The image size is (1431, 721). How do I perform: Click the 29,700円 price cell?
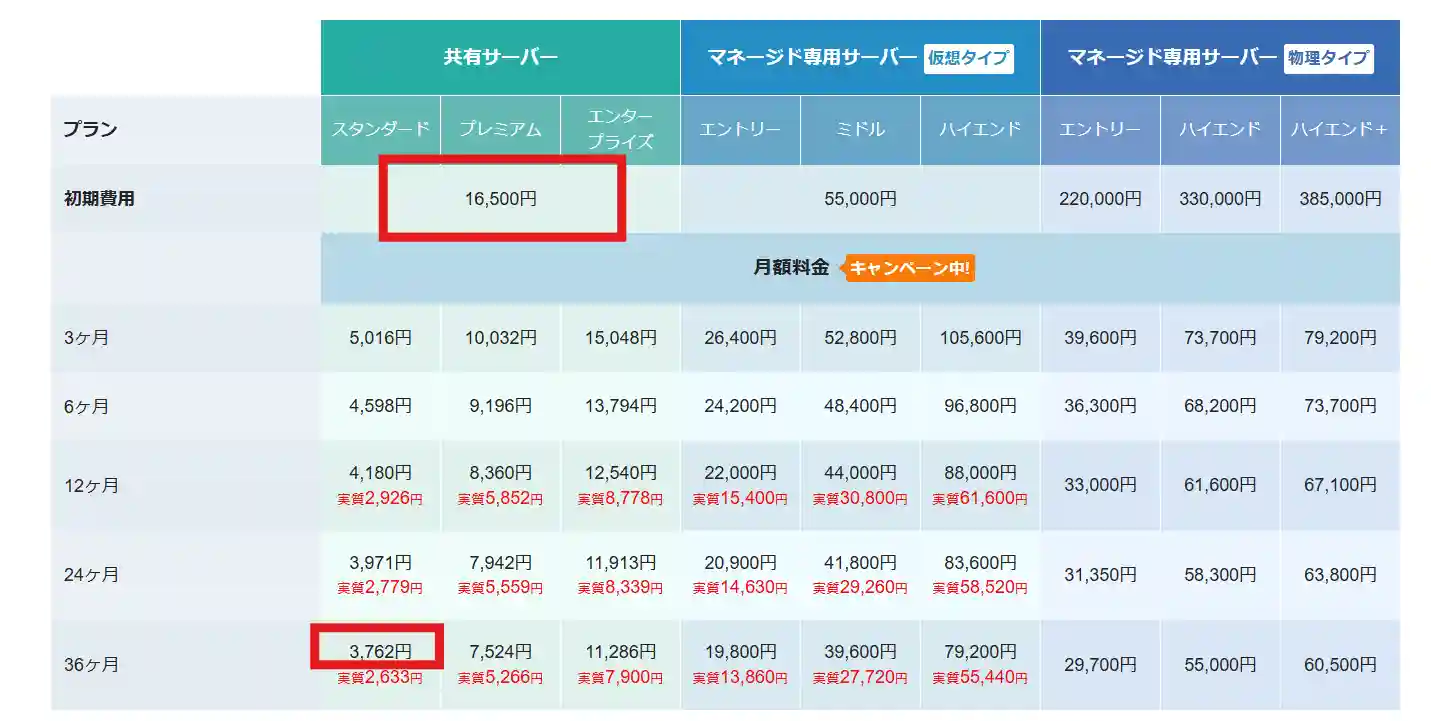1100,665
